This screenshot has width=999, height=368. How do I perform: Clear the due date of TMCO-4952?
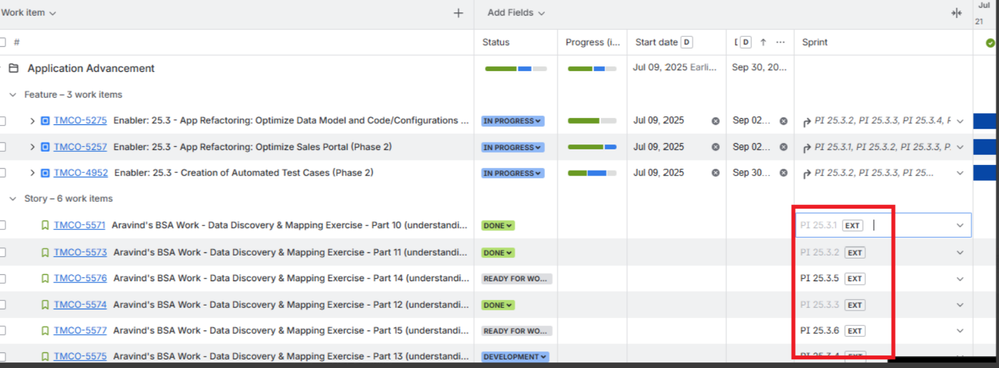coord(784,173)
